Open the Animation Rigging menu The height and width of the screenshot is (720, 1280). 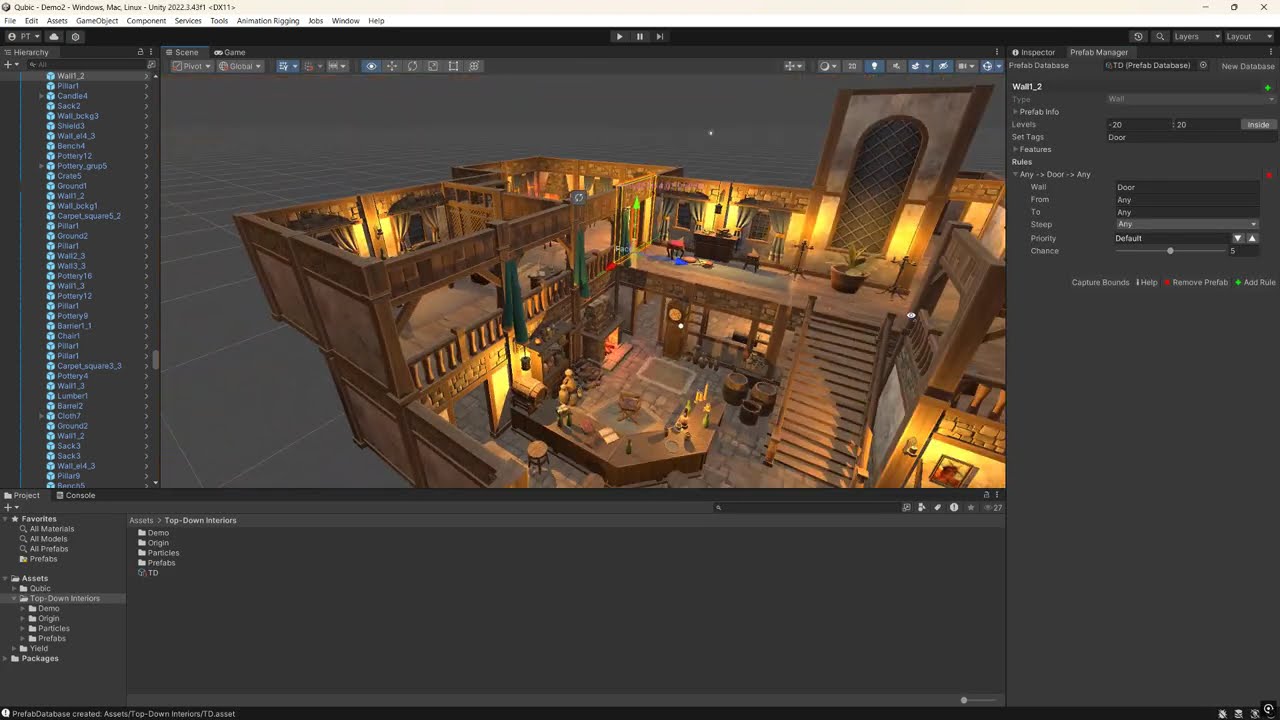coord(268,20)
